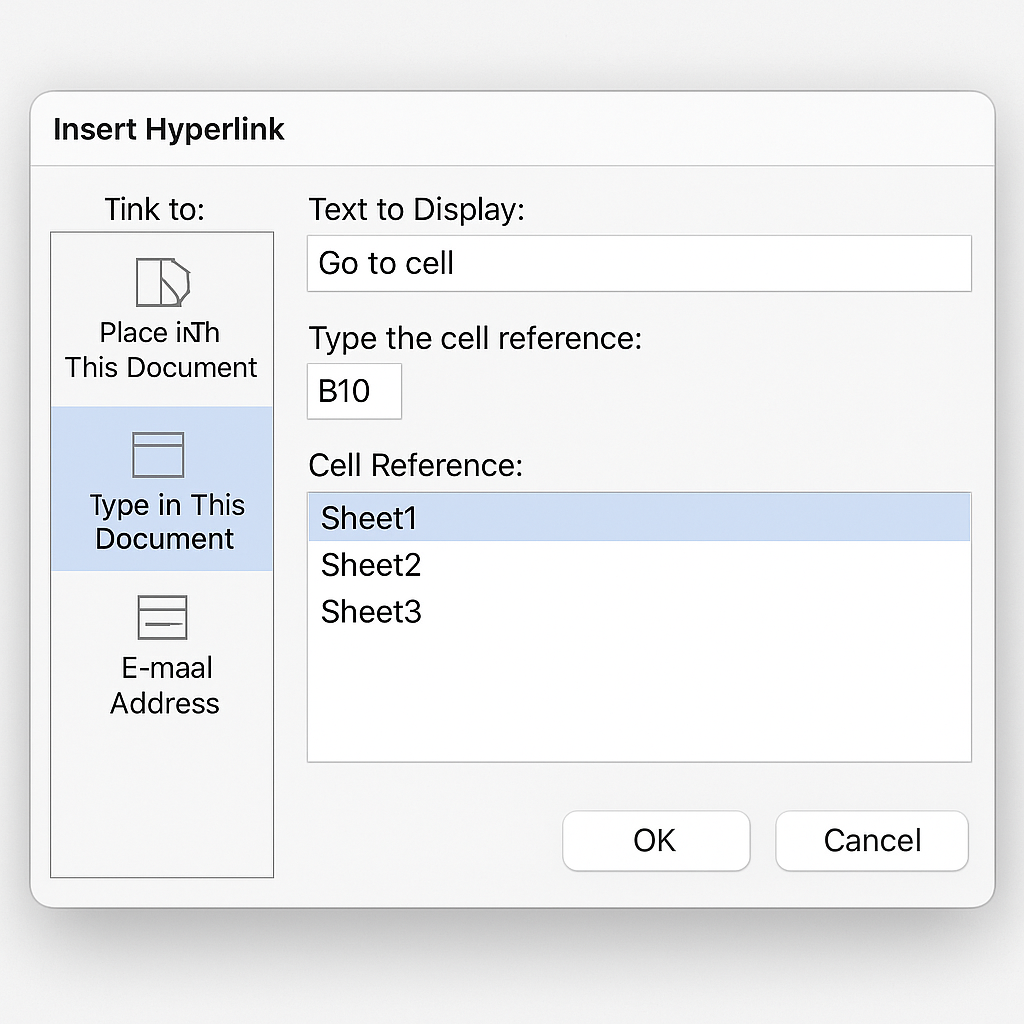Click empty space below Sheet3 in list
Viewport: 1024px width, 1024px height.
click(x=639, y=700)
